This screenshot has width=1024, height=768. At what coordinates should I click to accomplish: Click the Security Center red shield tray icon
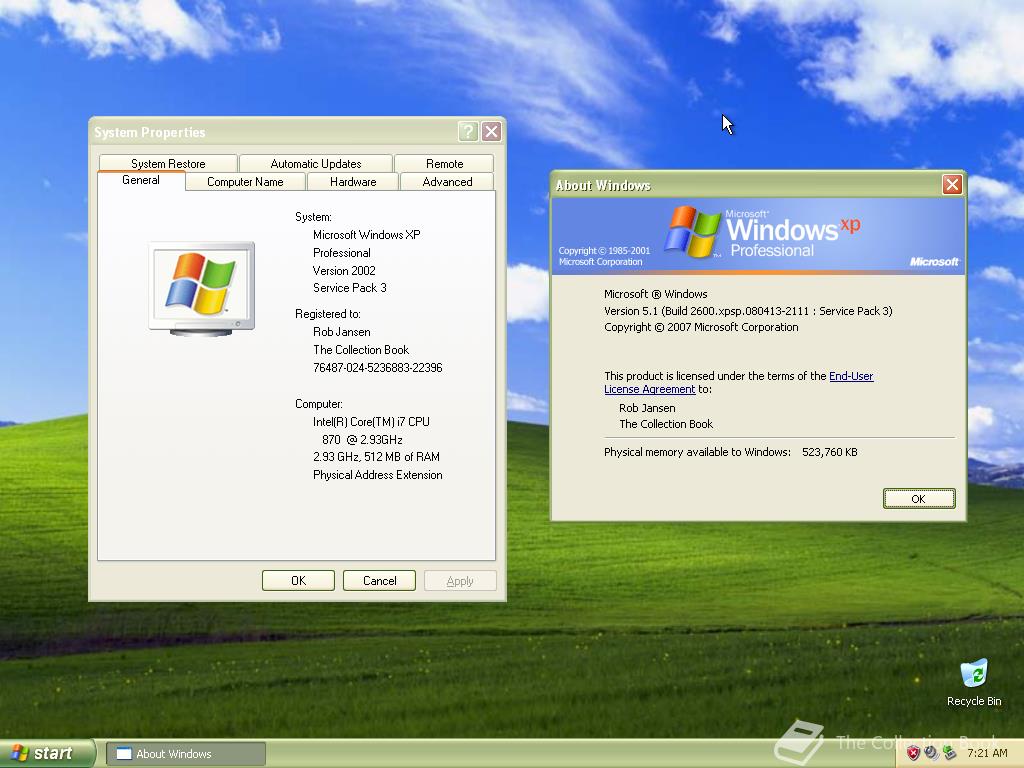[913, 753]
